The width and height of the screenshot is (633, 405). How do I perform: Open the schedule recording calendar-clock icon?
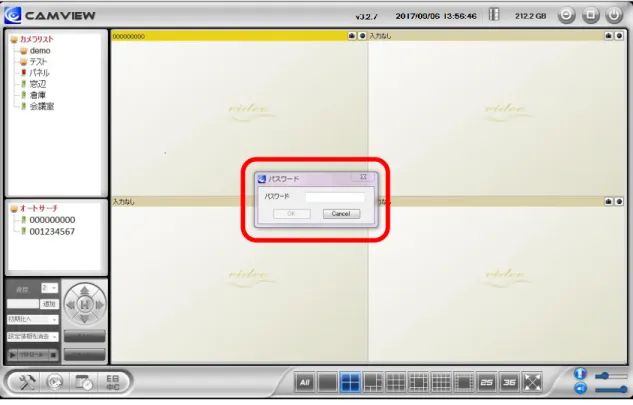(84, 382)
